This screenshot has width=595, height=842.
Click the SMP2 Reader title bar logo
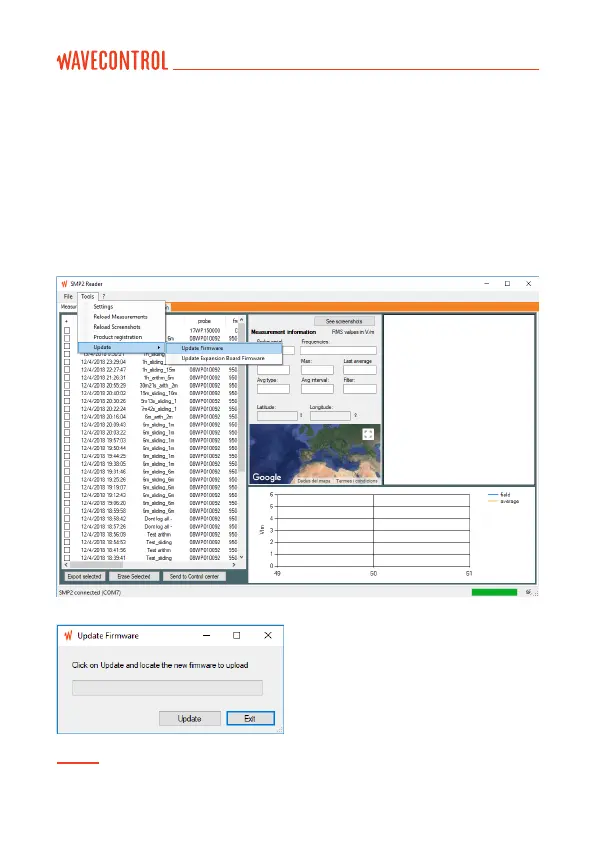[x=64, y=284]
